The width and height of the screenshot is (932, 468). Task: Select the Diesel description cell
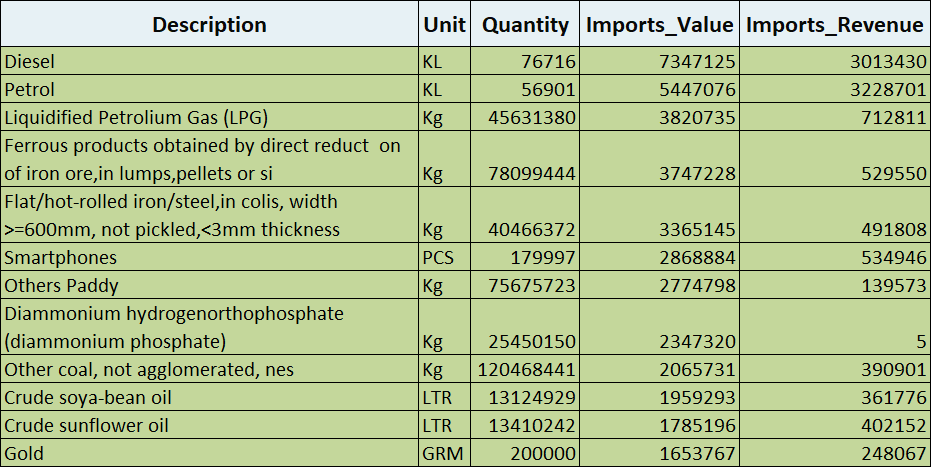click(209, 61)
